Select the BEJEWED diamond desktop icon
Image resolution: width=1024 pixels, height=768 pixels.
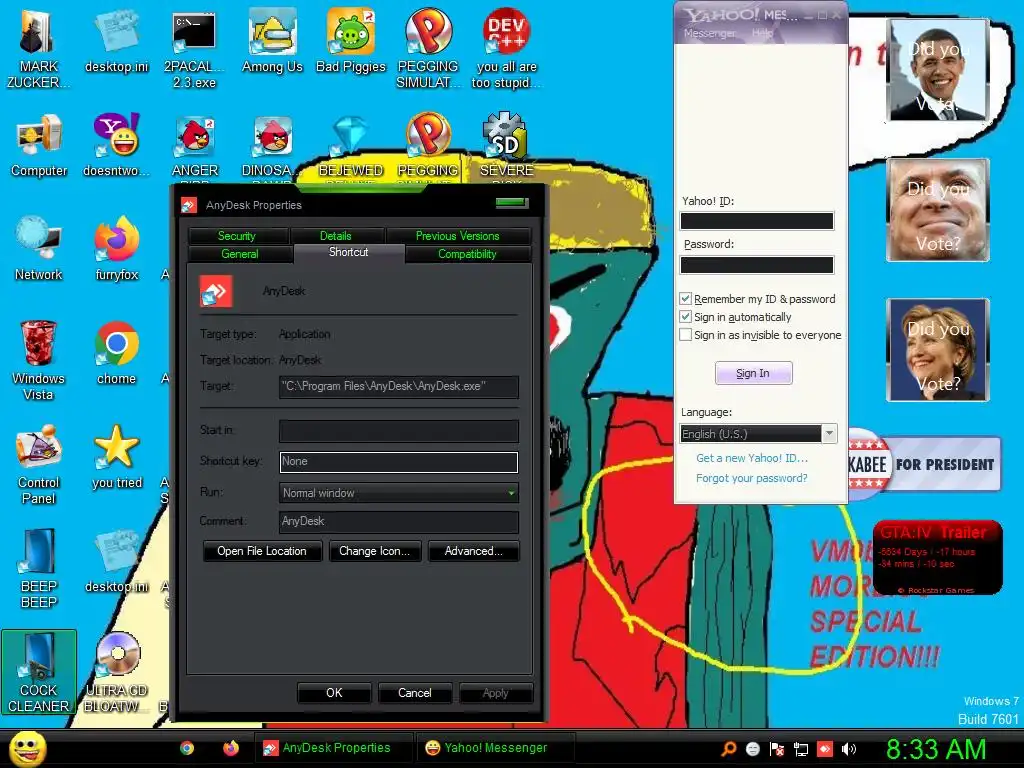coord(351,147)
